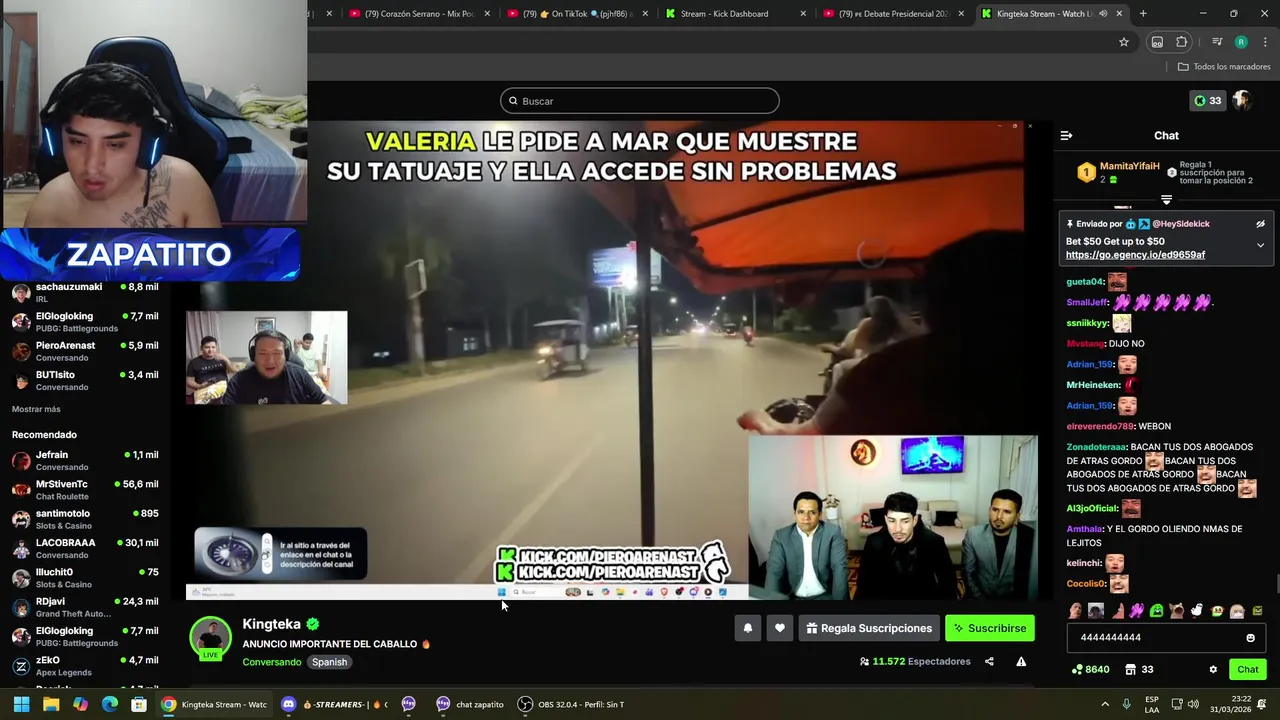
Task: Switch to Corazón Serrano YouTube tab
Action: (420, 14)
